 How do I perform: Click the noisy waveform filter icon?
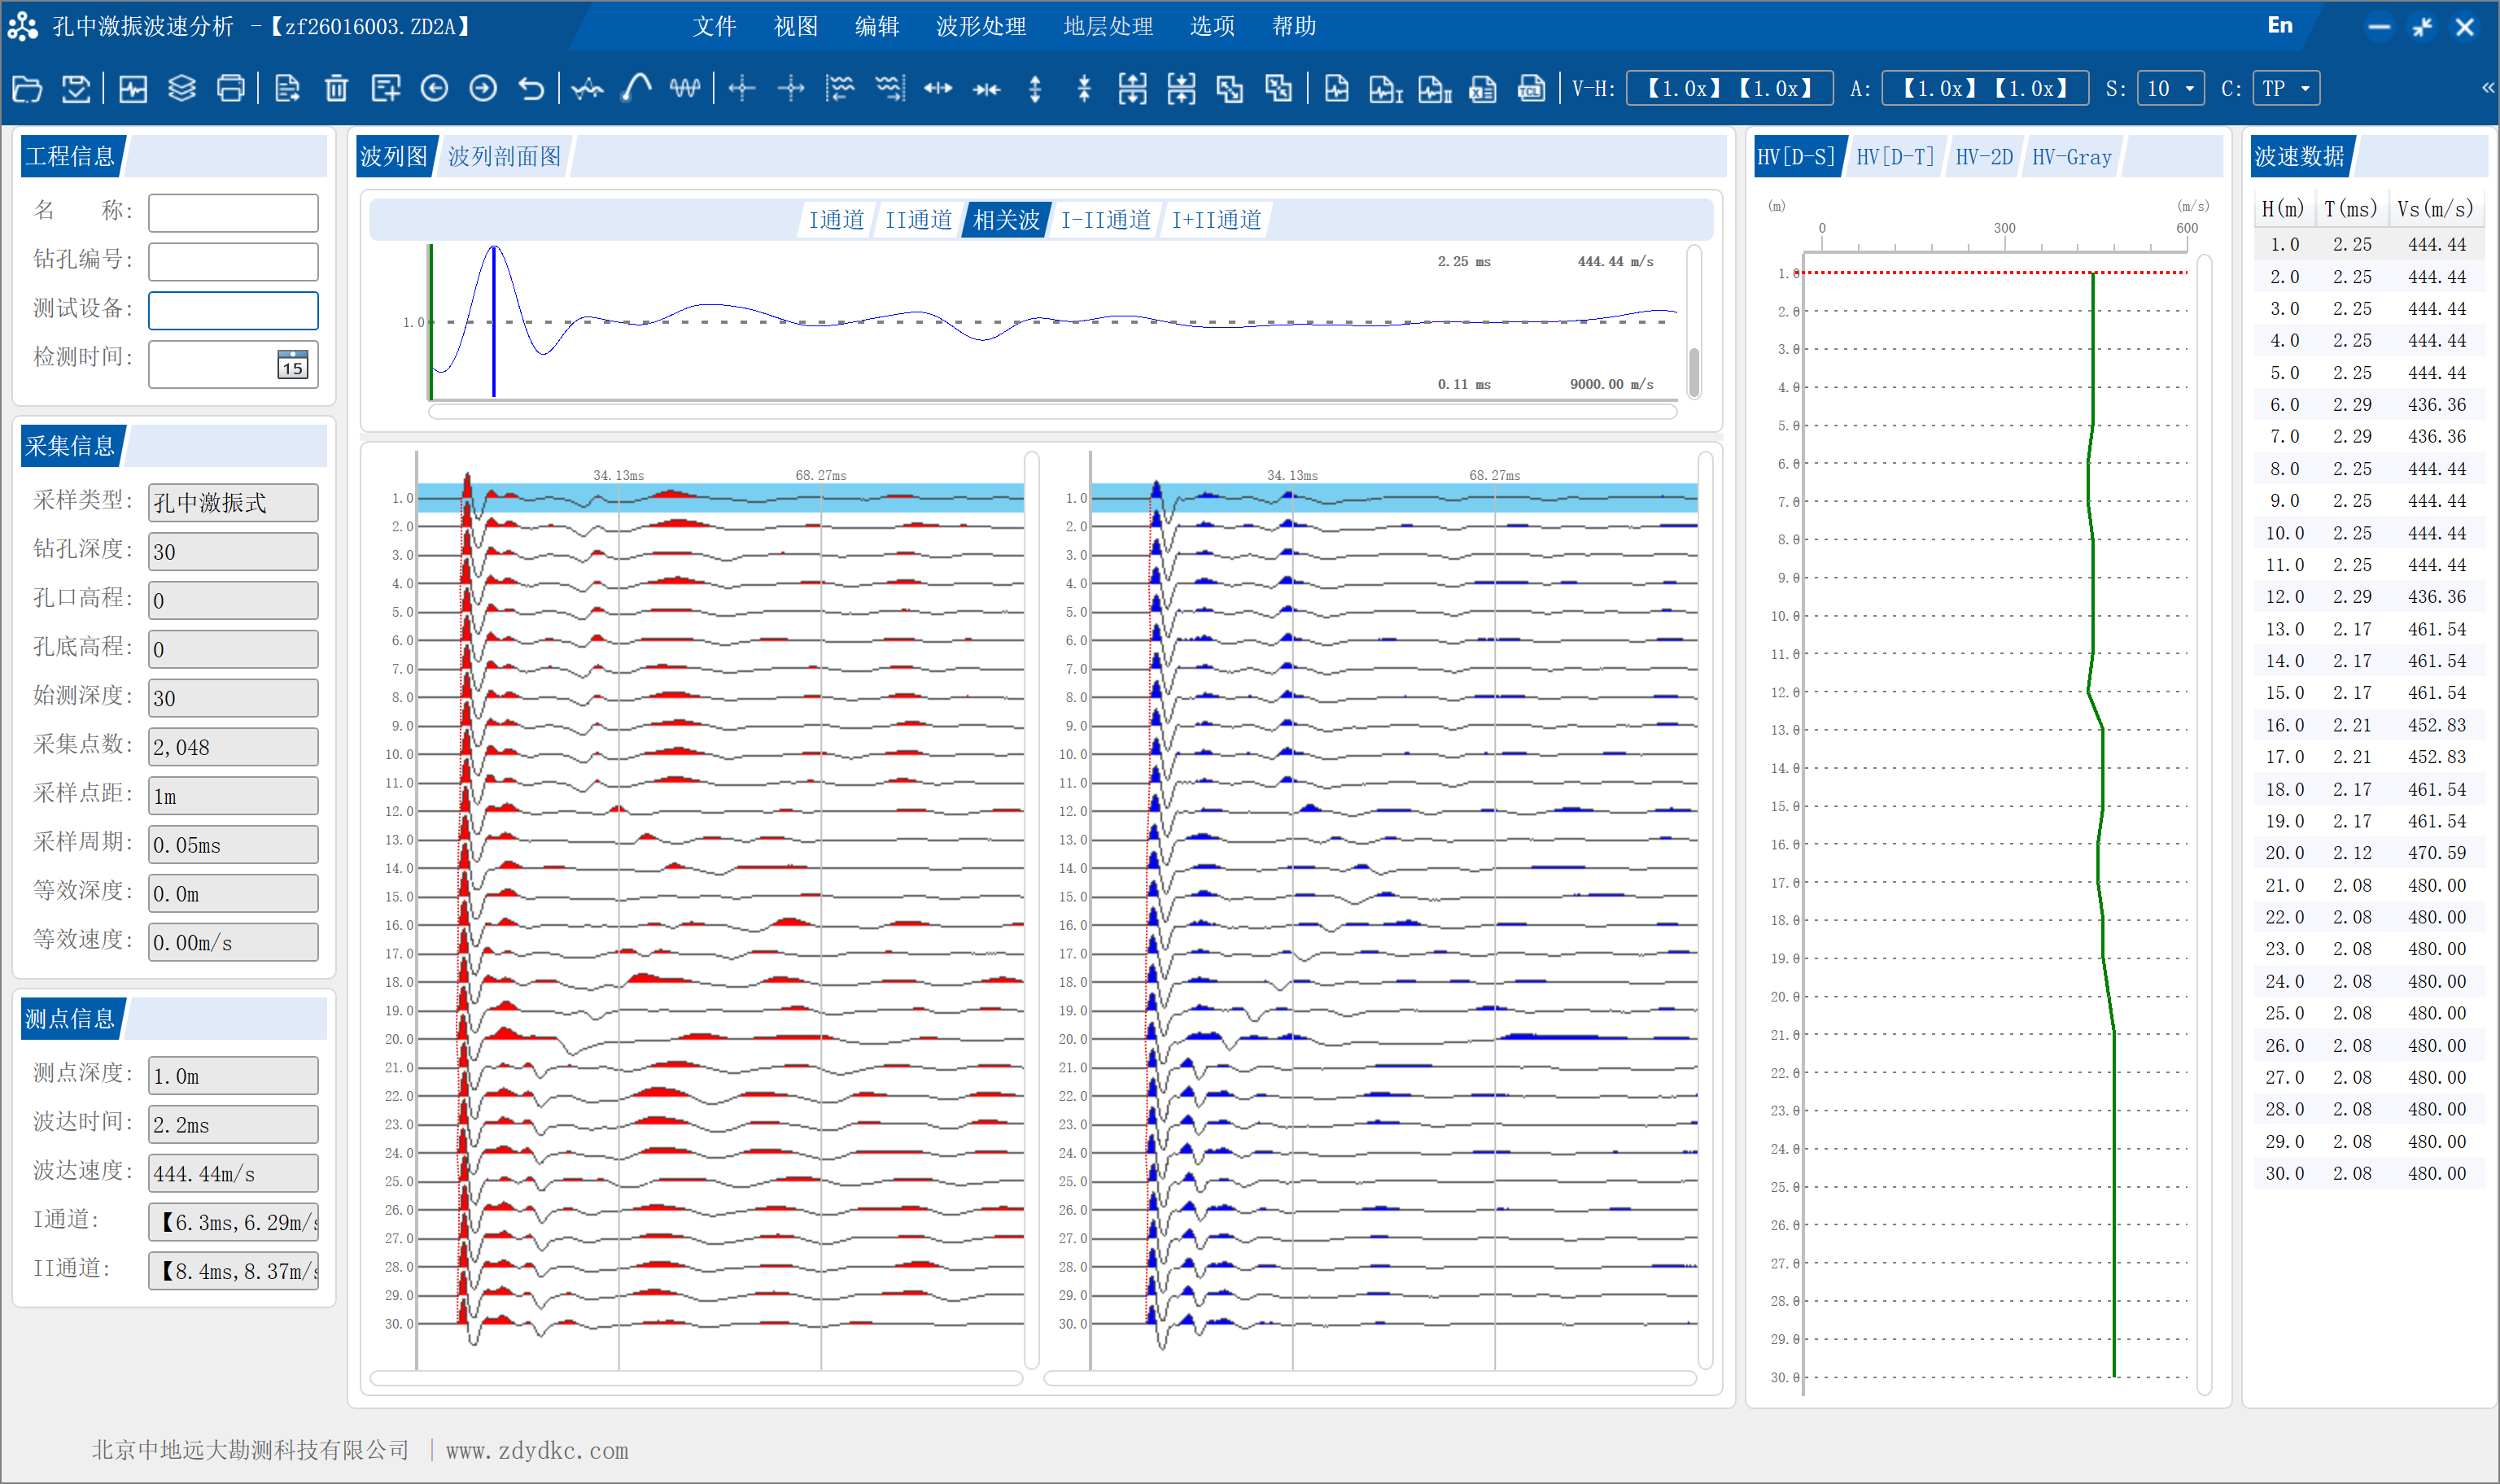(588, 89)
